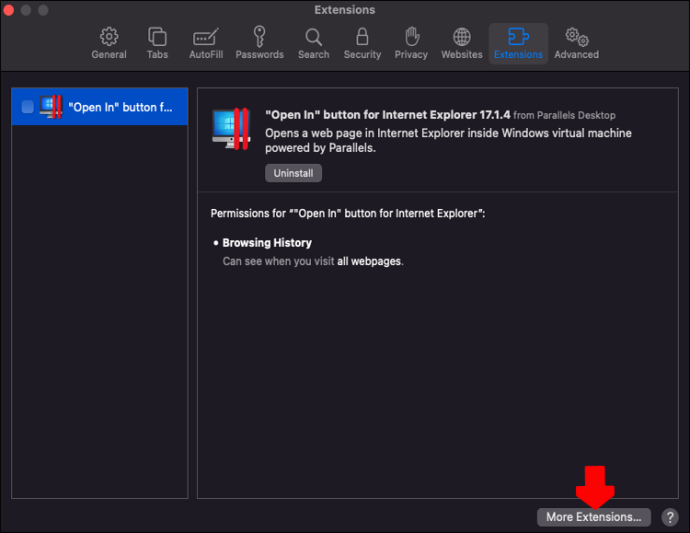Click the Browsing History permission heading
The height and width of the screenshot is (533, 690).
(267, 243)
